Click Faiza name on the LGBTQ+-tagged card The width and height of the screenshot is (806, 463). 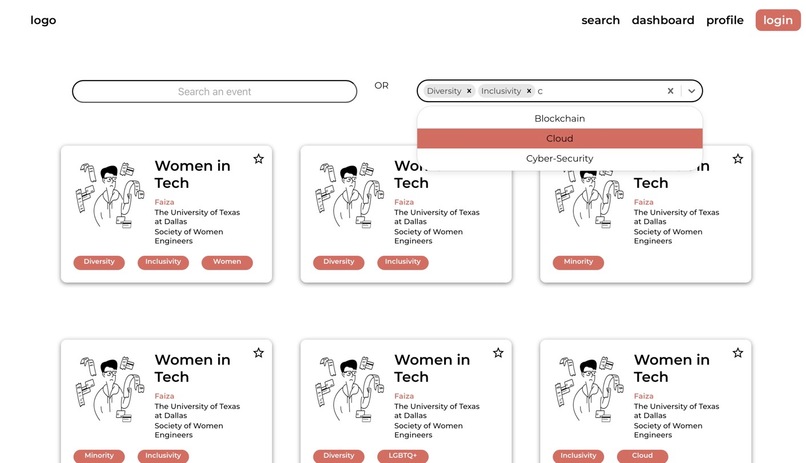click(x=404, y=396)
